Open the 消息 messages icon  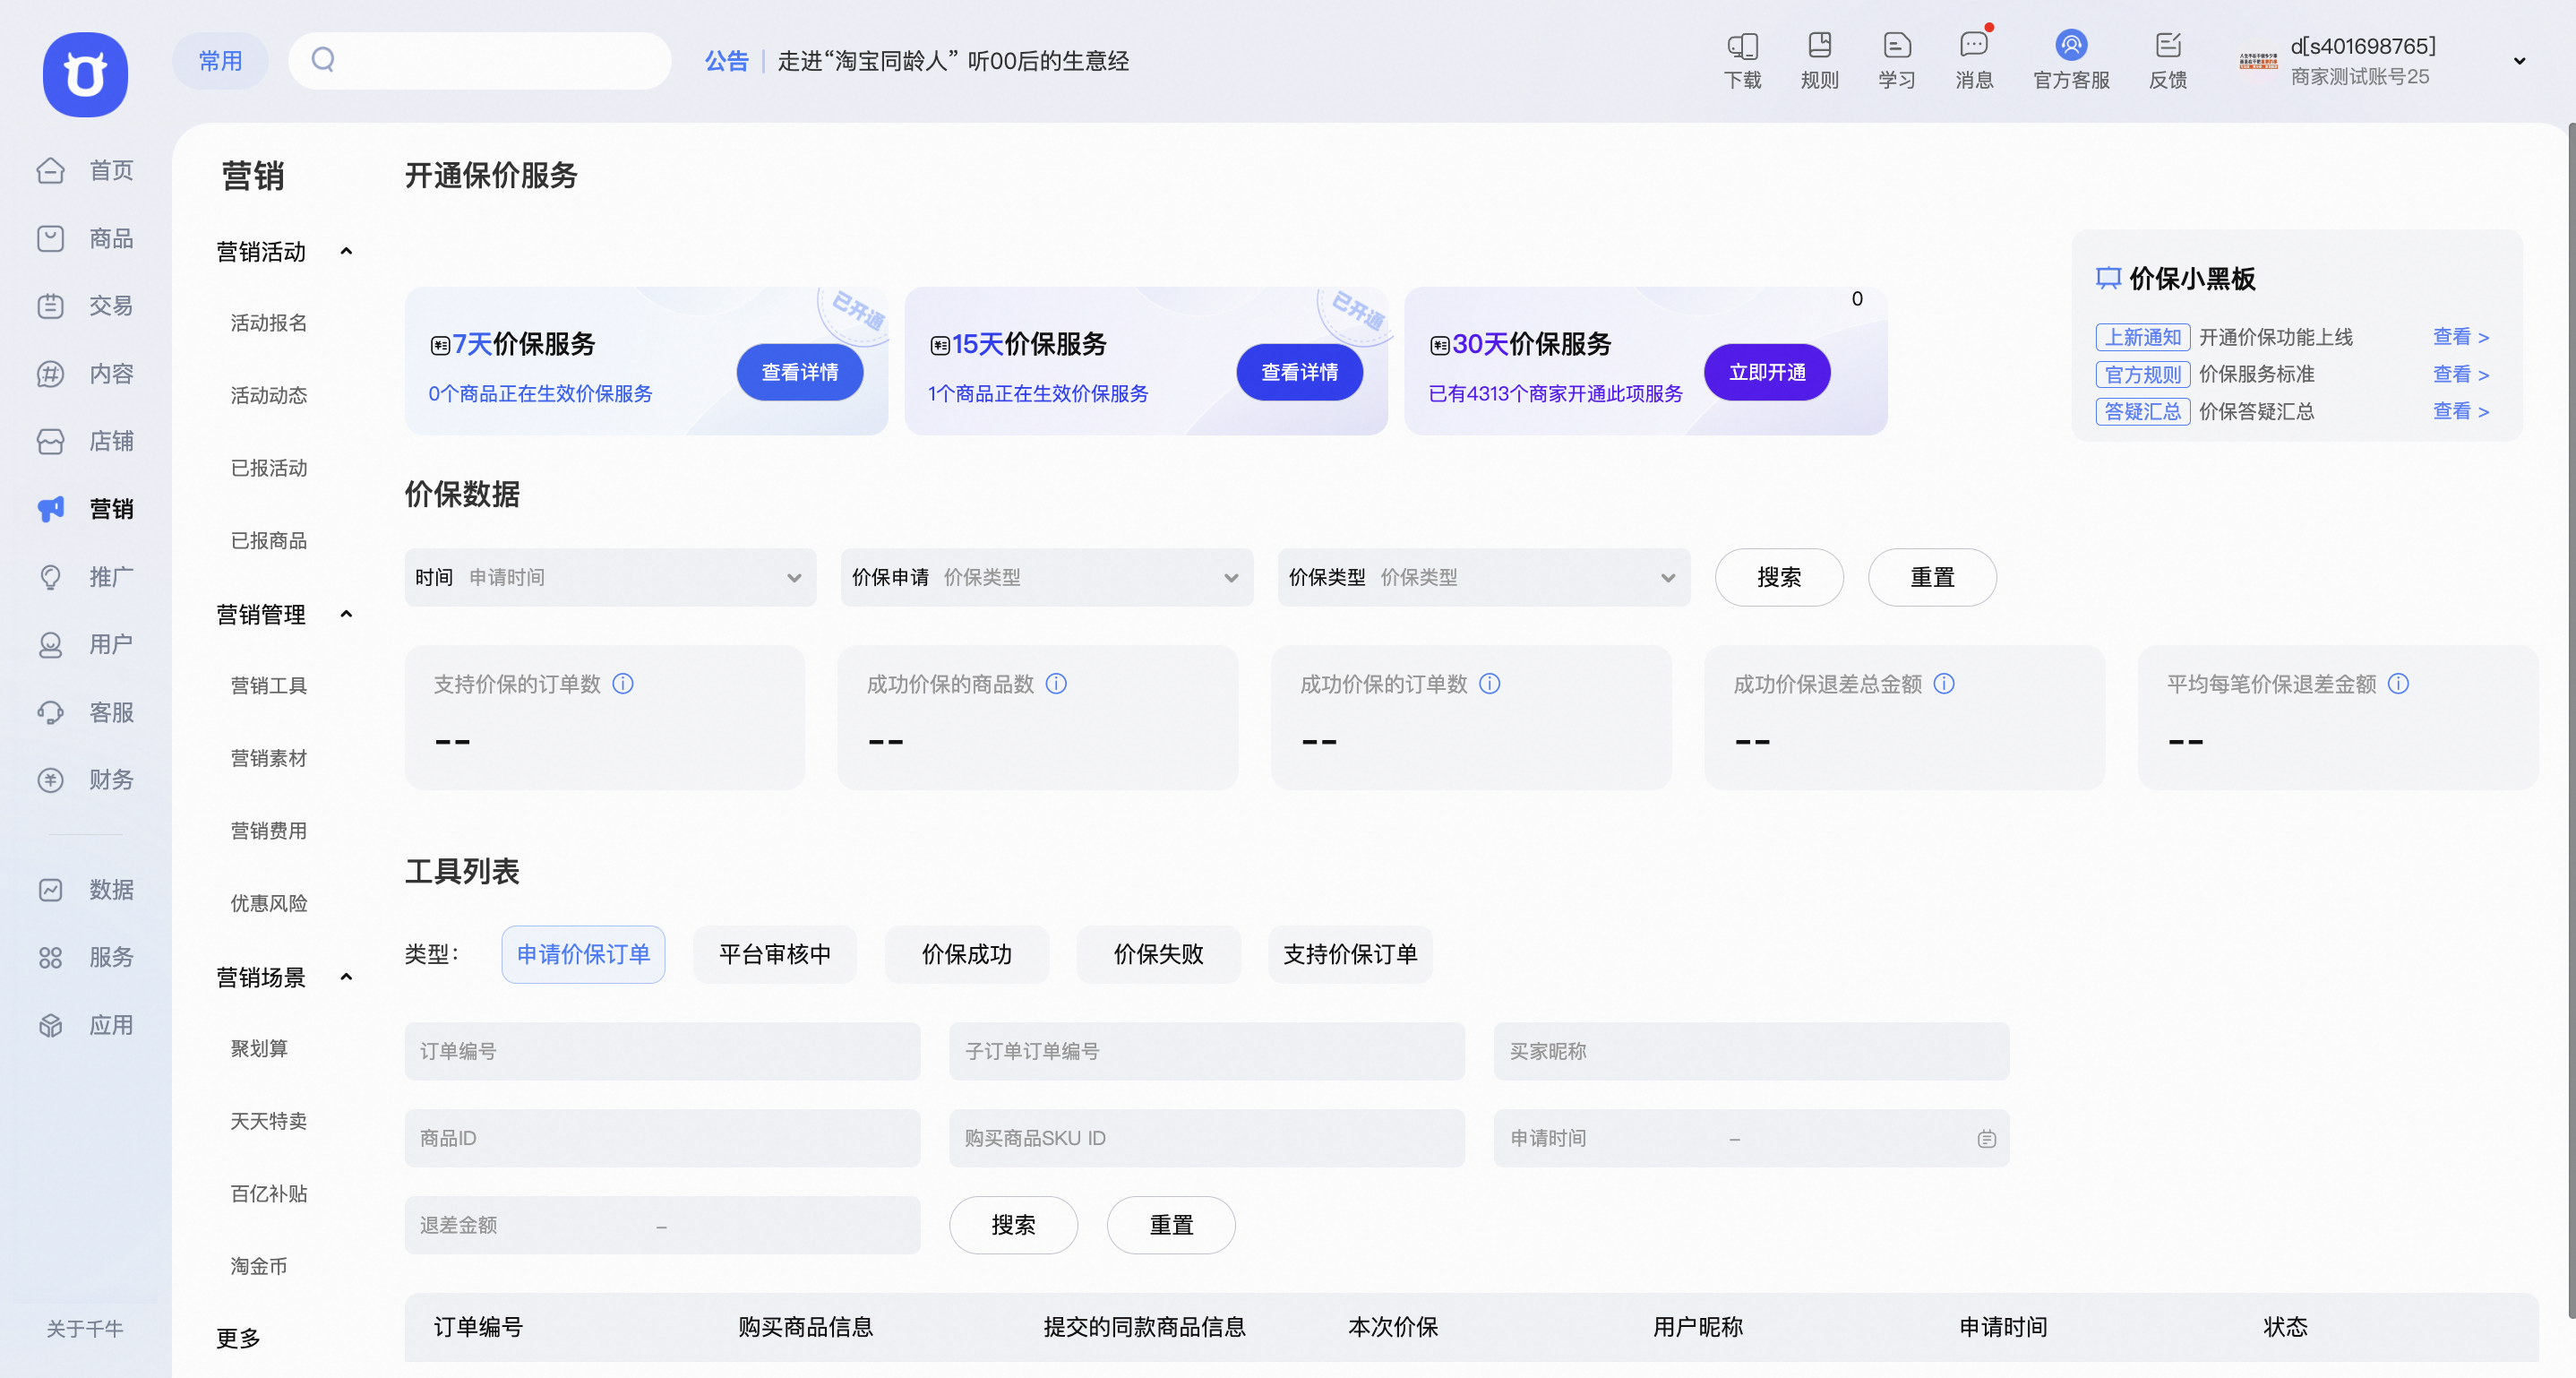point(1973,45)
